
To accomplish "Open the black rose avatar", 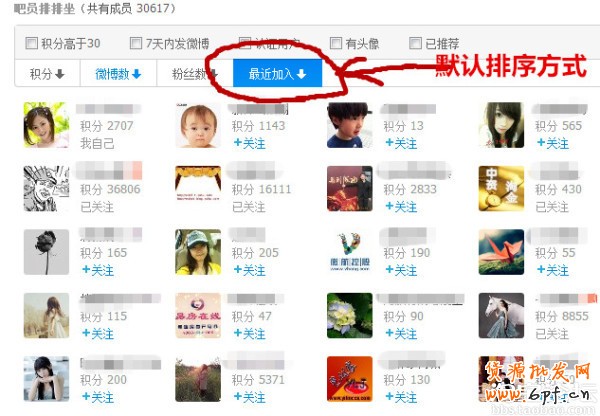I will (46, 252).
